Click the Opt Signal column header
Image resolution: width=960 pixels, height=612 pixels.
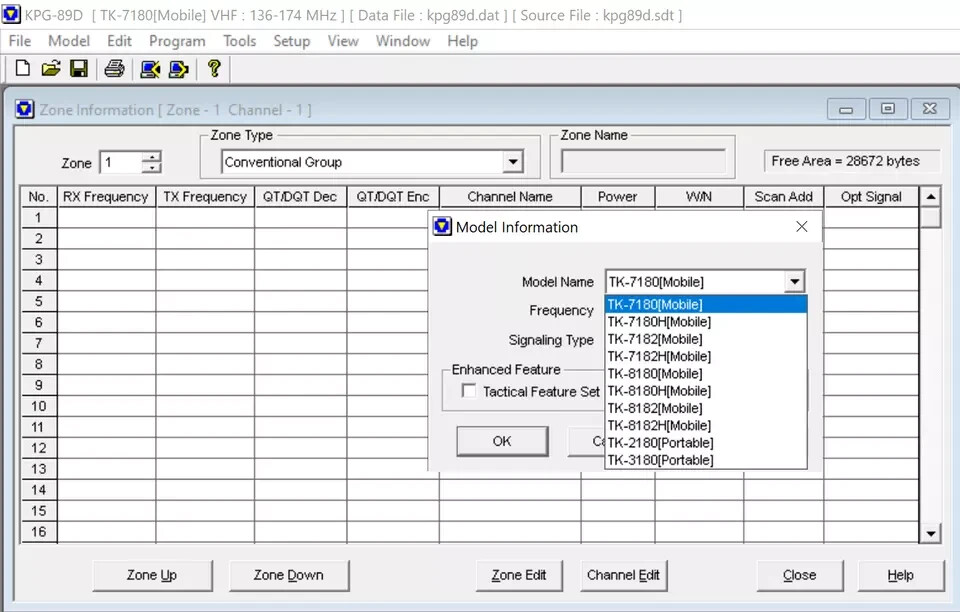(x=871, y=197)
